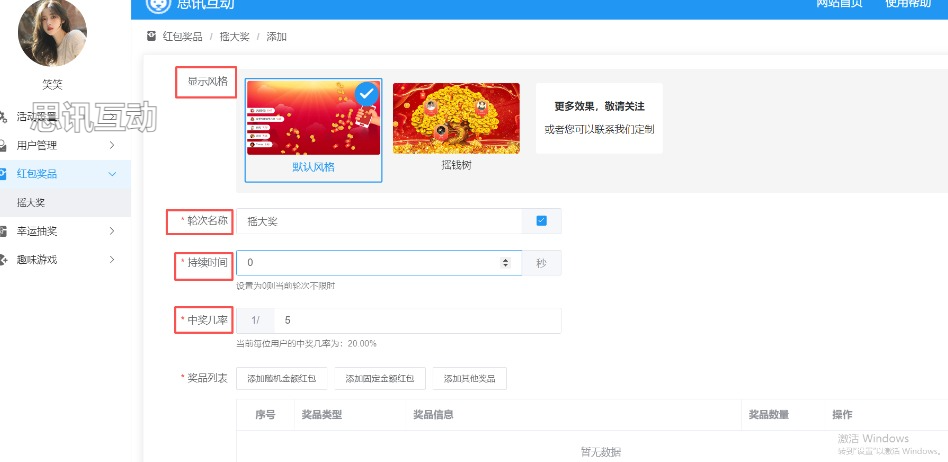Expand the 幸运抽奖 submenu chevron
This screenshot has height=462, width=948.
(111, 231)
